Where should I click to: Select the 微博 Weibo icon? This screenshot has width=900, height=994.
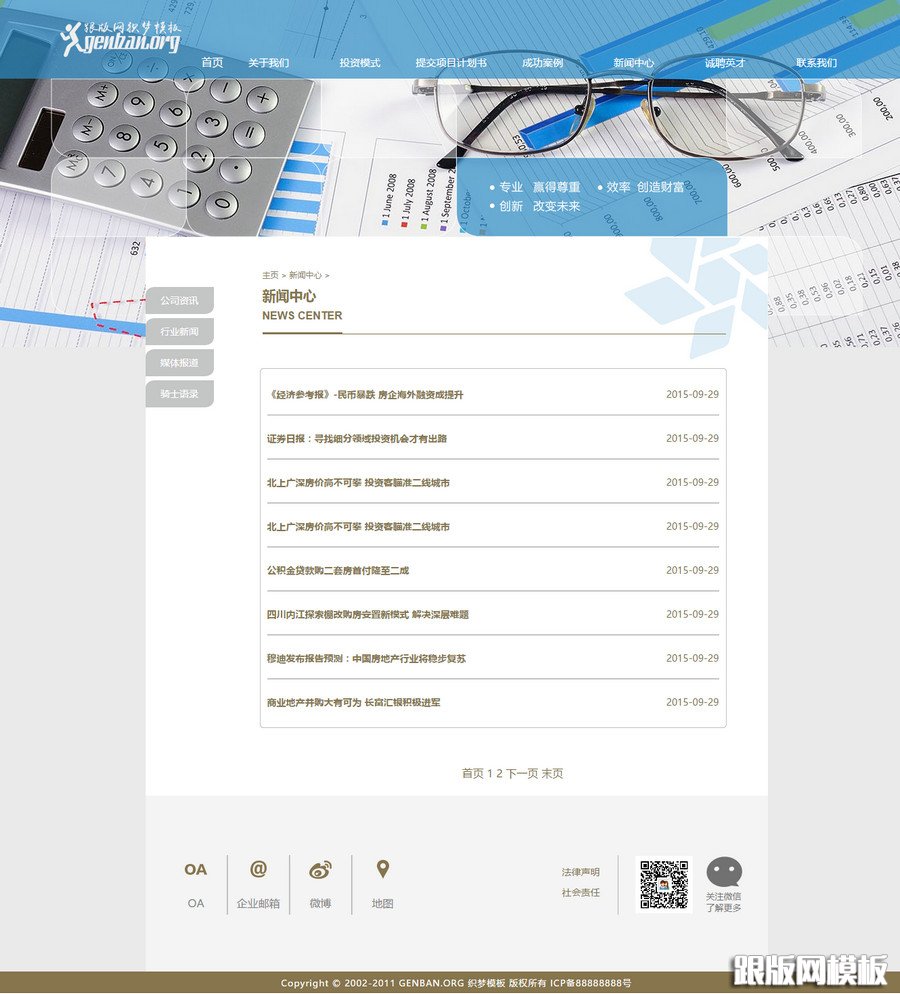320,870
